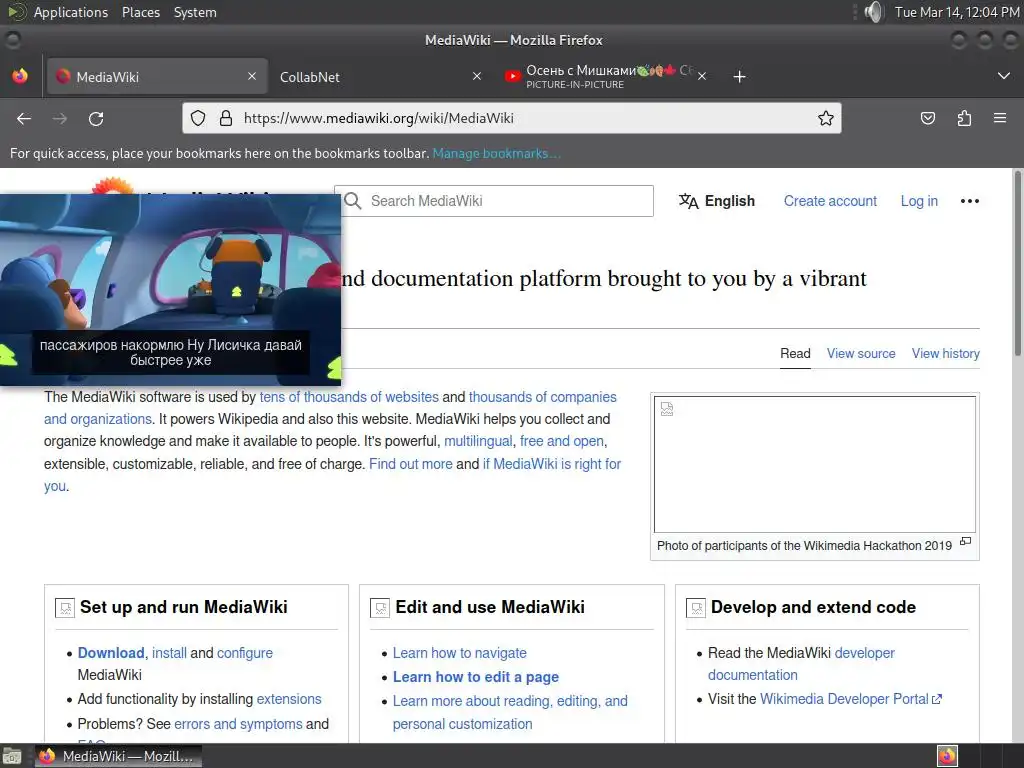Click the free and open link
Viewport: 1024px width, 768px height.
coord(562,441)
